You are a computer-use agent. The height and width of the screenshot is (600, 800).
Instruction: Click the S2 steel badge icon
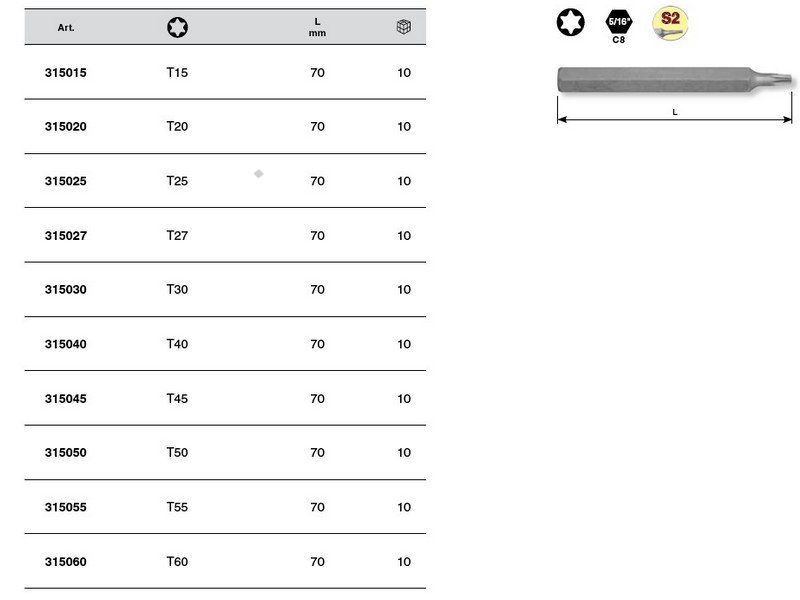tap(670, 23)
